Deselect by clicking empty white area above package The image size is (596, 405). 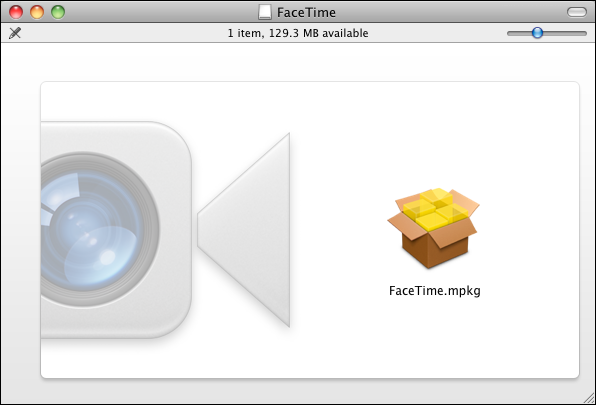point(433,133)
